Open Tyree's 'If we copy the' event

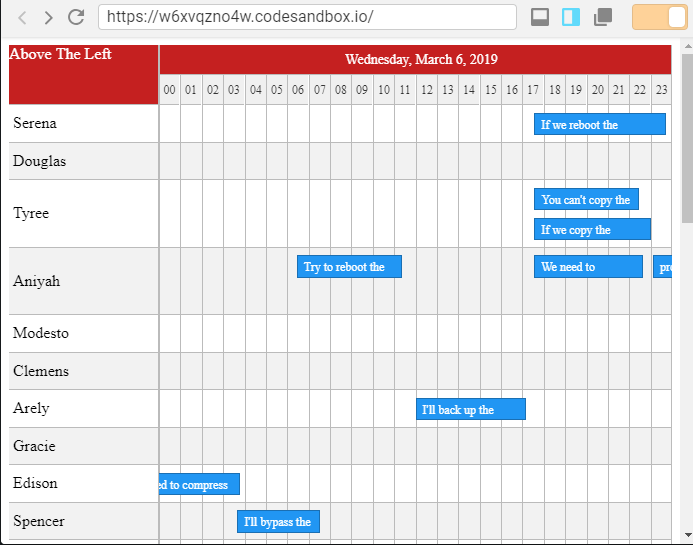pos(592,229)
